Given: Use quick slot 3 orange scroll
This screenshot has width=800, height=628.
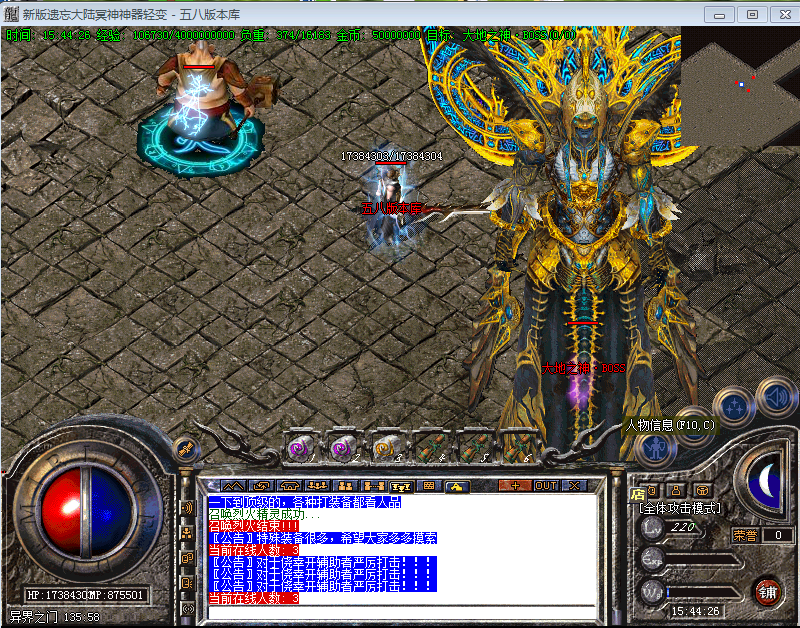Looking at the screenshot, I should [x=387, y=448].
